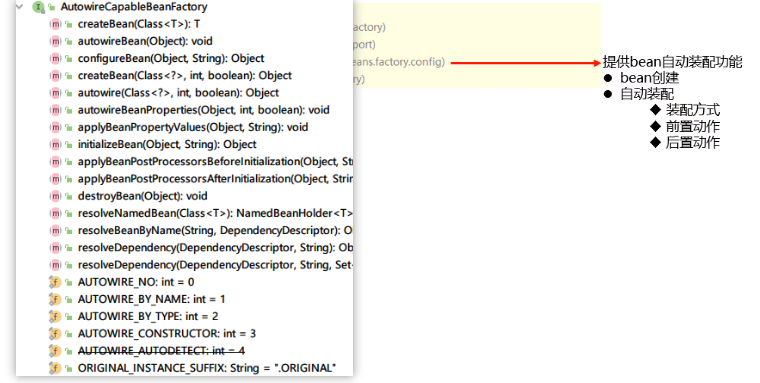Click field icon beside ORIGINAL_INSTANCE_SUFFIX

55,368
